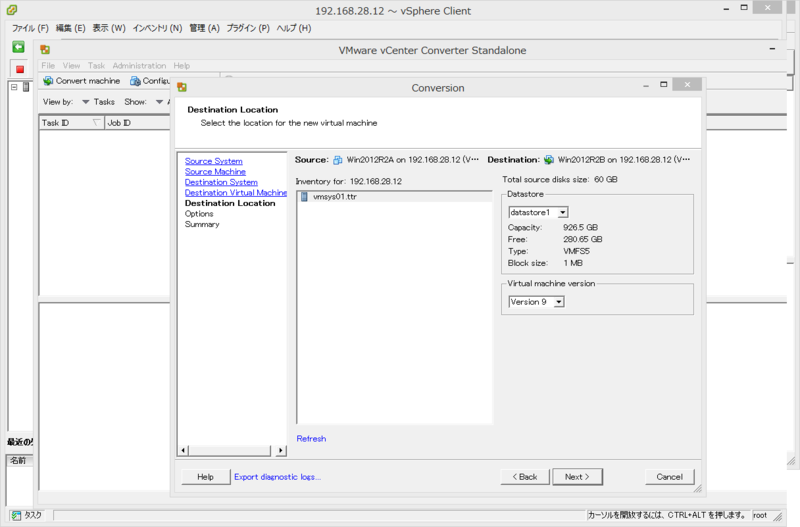Open the プラグイン (P) menu
Screen dimensions: 800x527
(248, 28)
